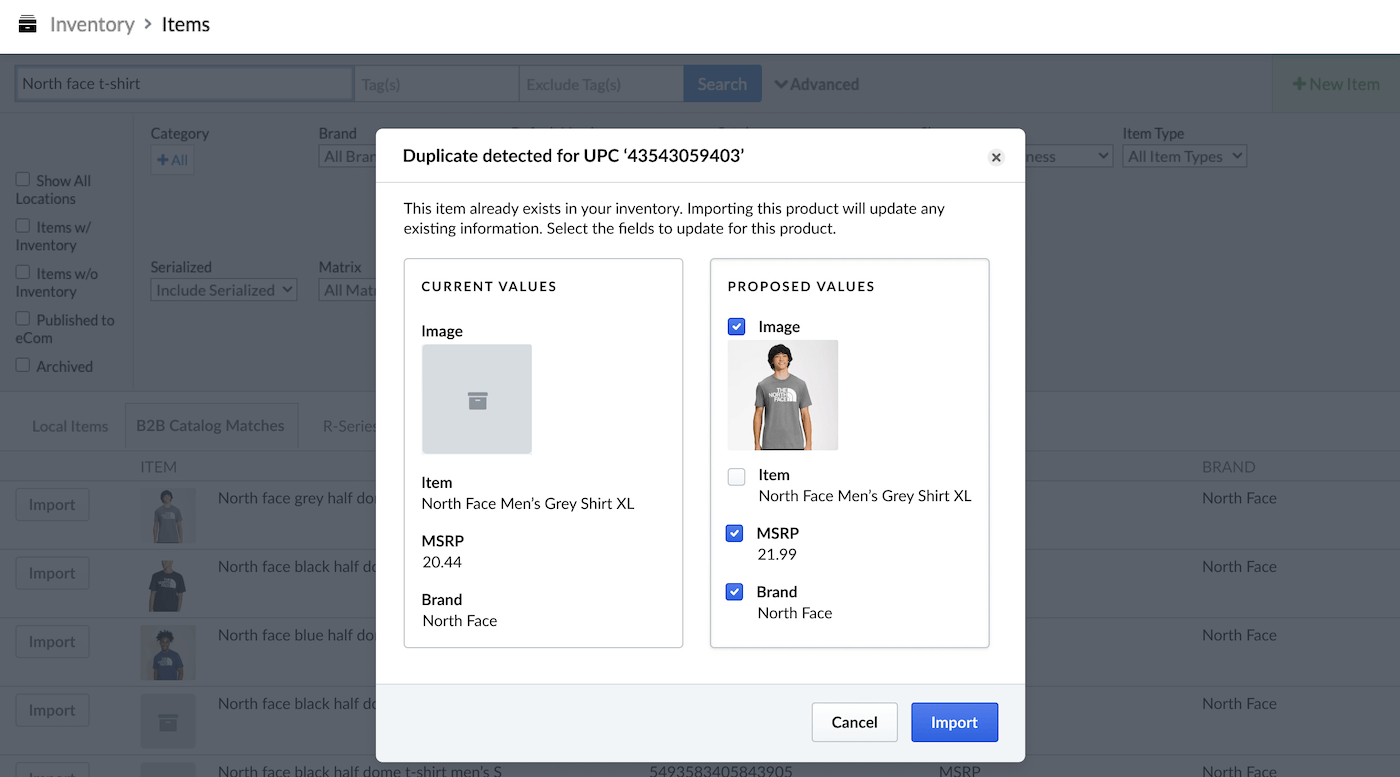The height and width of the screenshot is (777, 1400).
Task: Uncheck the proposed Image checkbox
Action: [x=737, y=326]
